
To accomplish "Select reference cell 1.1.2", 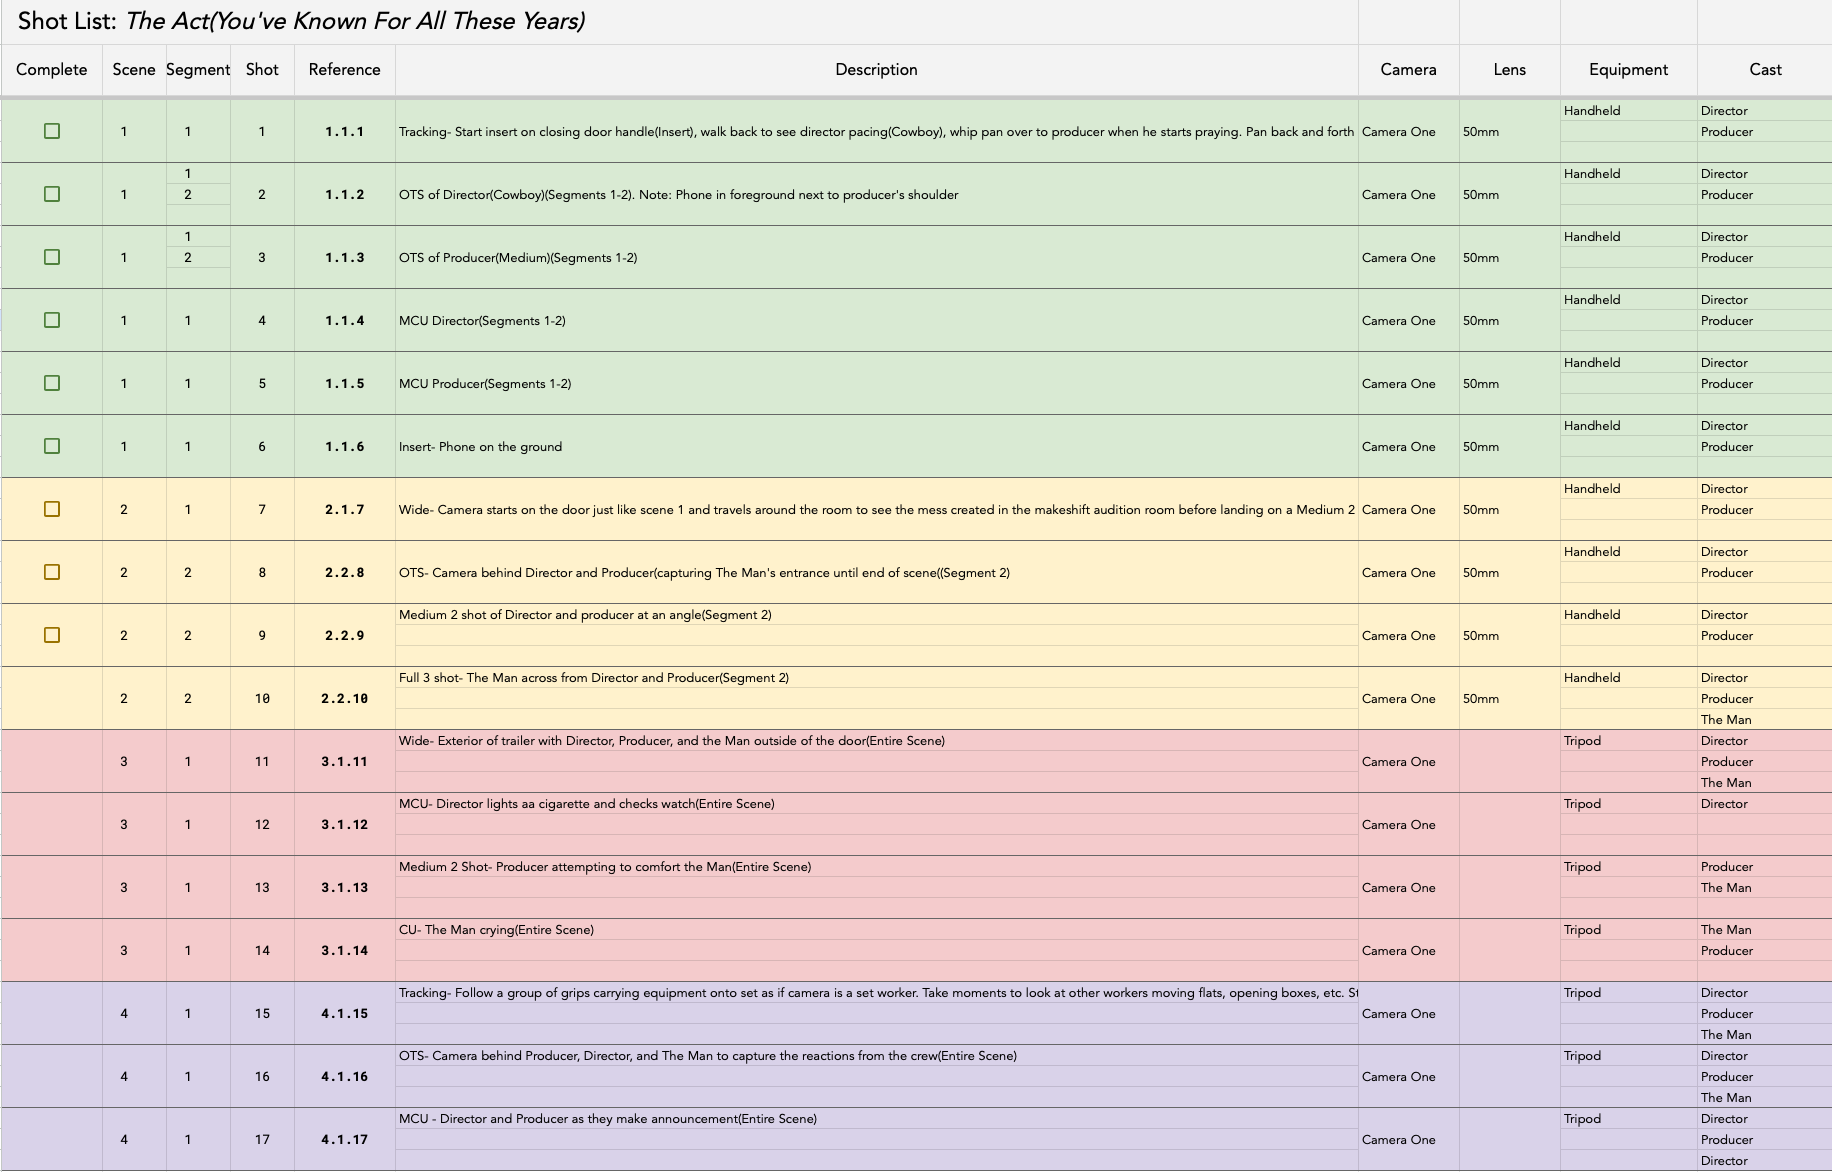I will (x=344, y=194).
